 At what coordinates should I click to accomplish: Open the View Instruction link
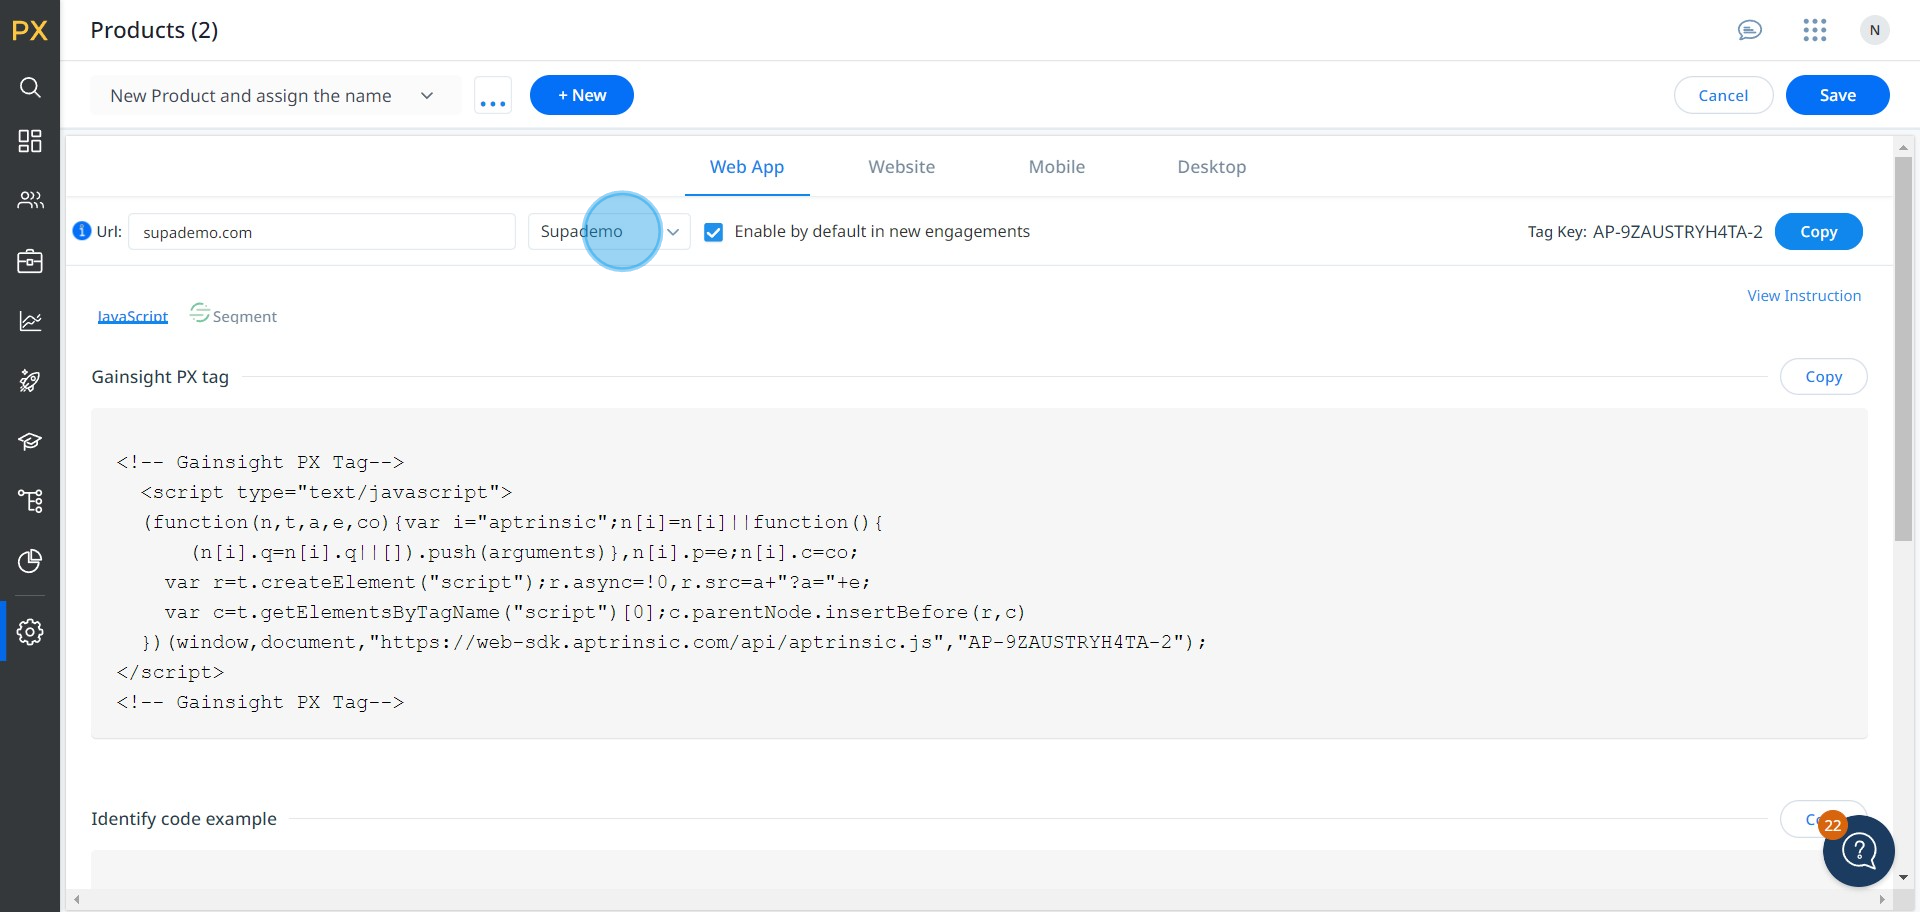click(x=1804, y=296)
